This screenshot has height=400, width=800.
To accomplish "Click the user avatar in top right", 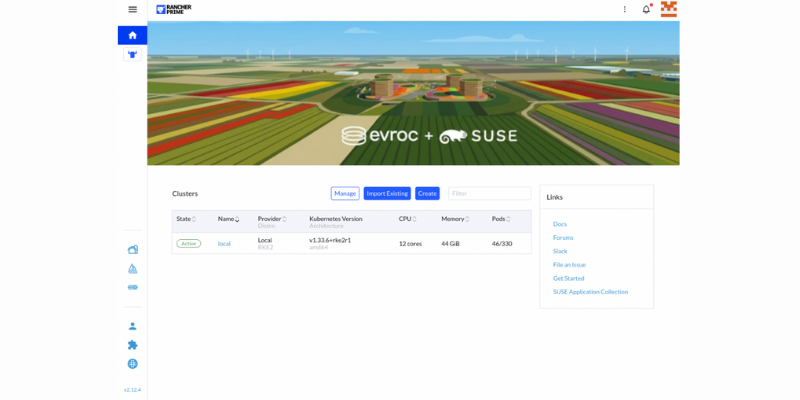I will 668,9.
